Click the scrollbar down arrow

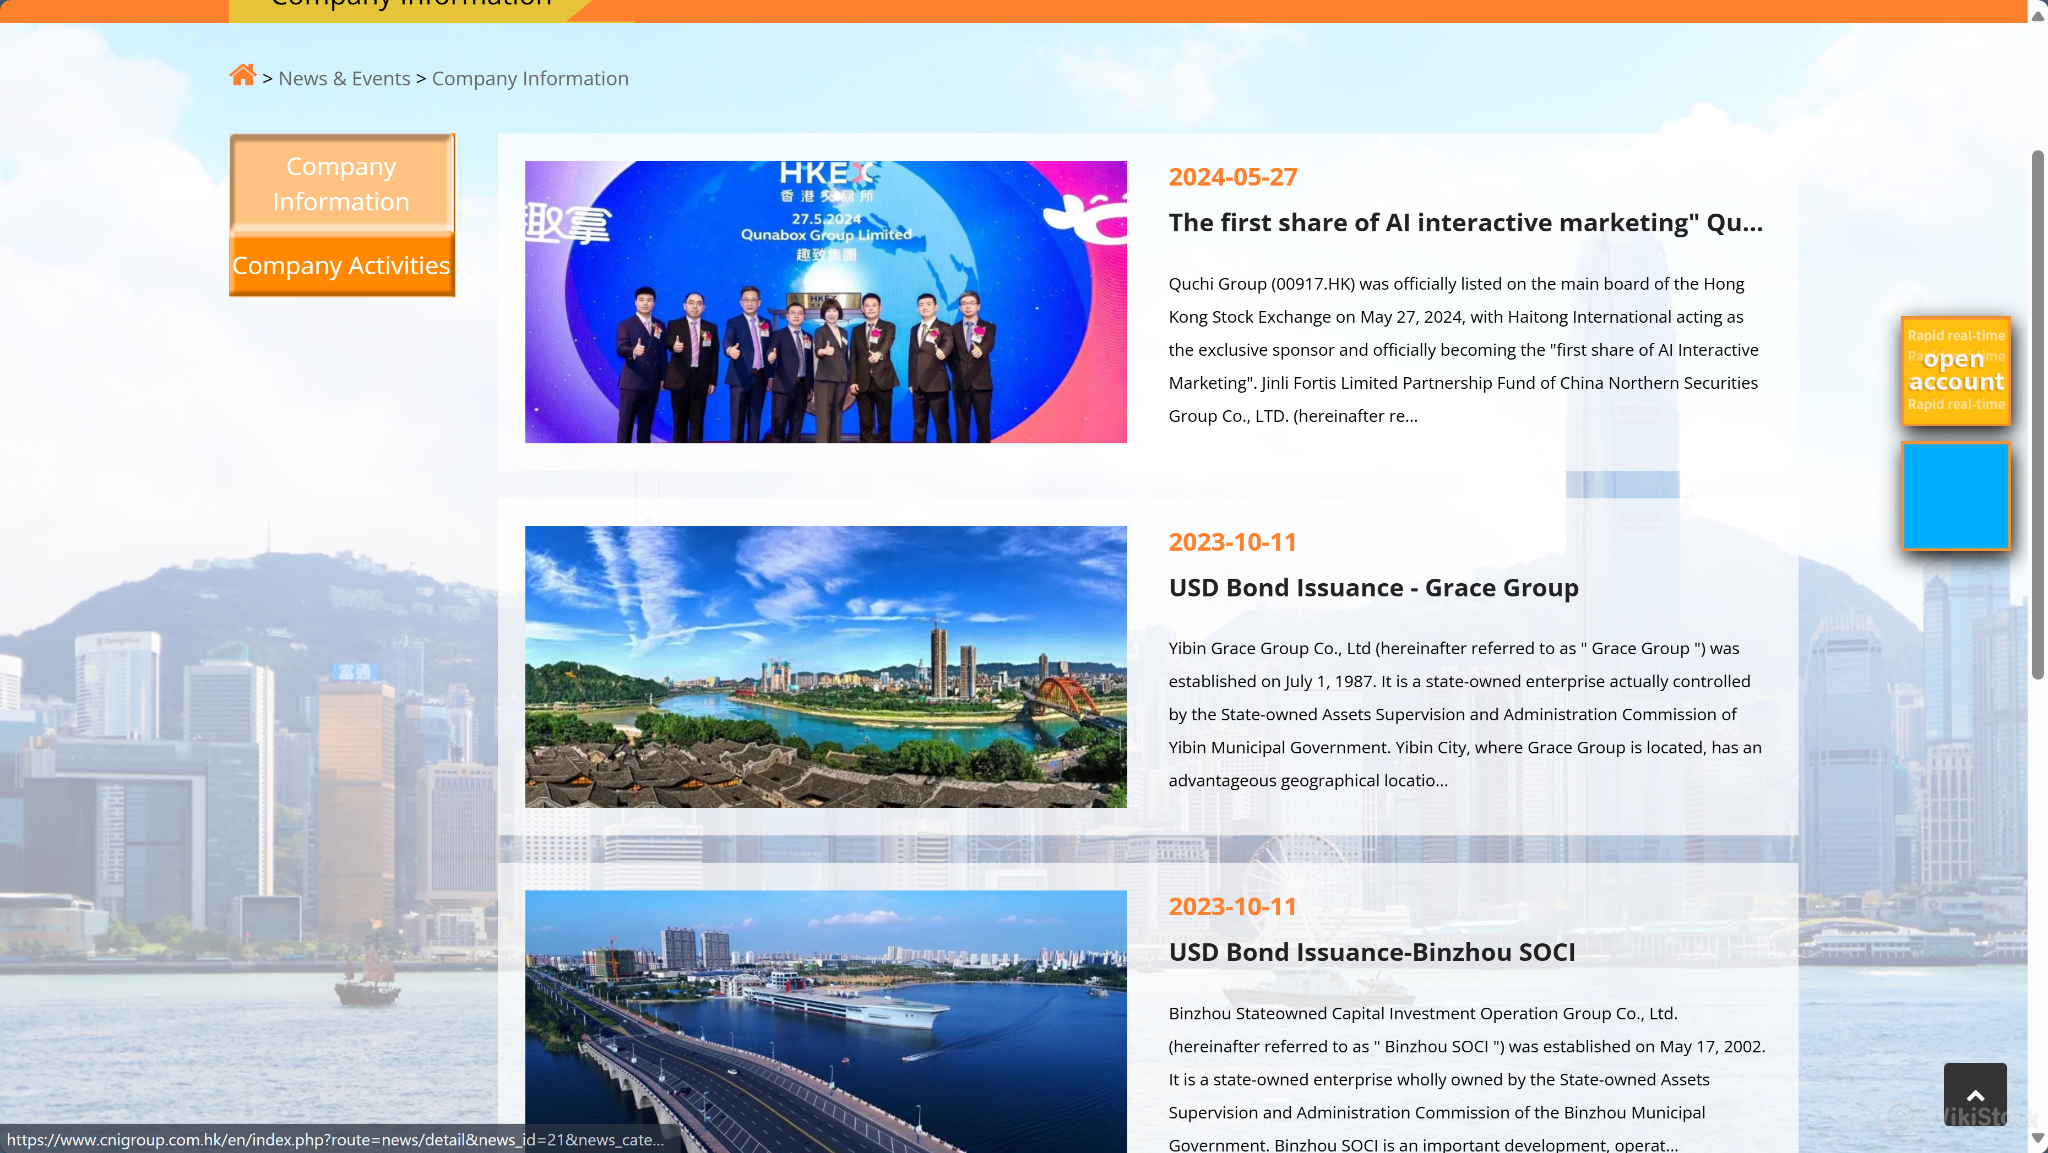2037,1139
